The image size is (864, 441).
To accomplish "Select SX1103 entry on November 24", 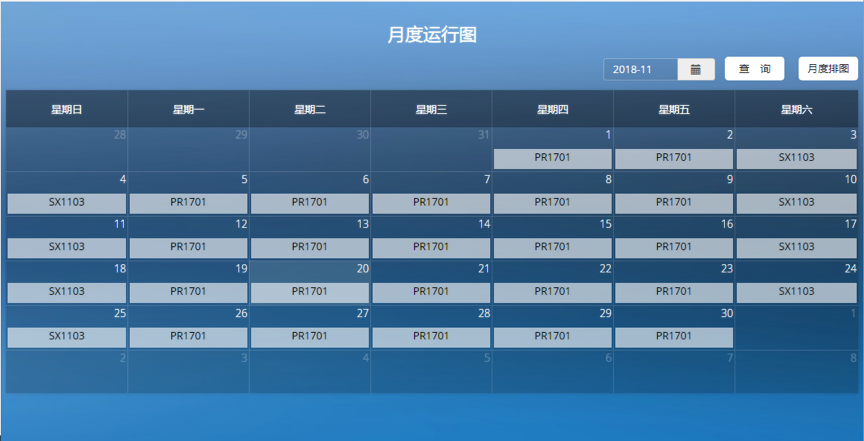I will [797, 293].
